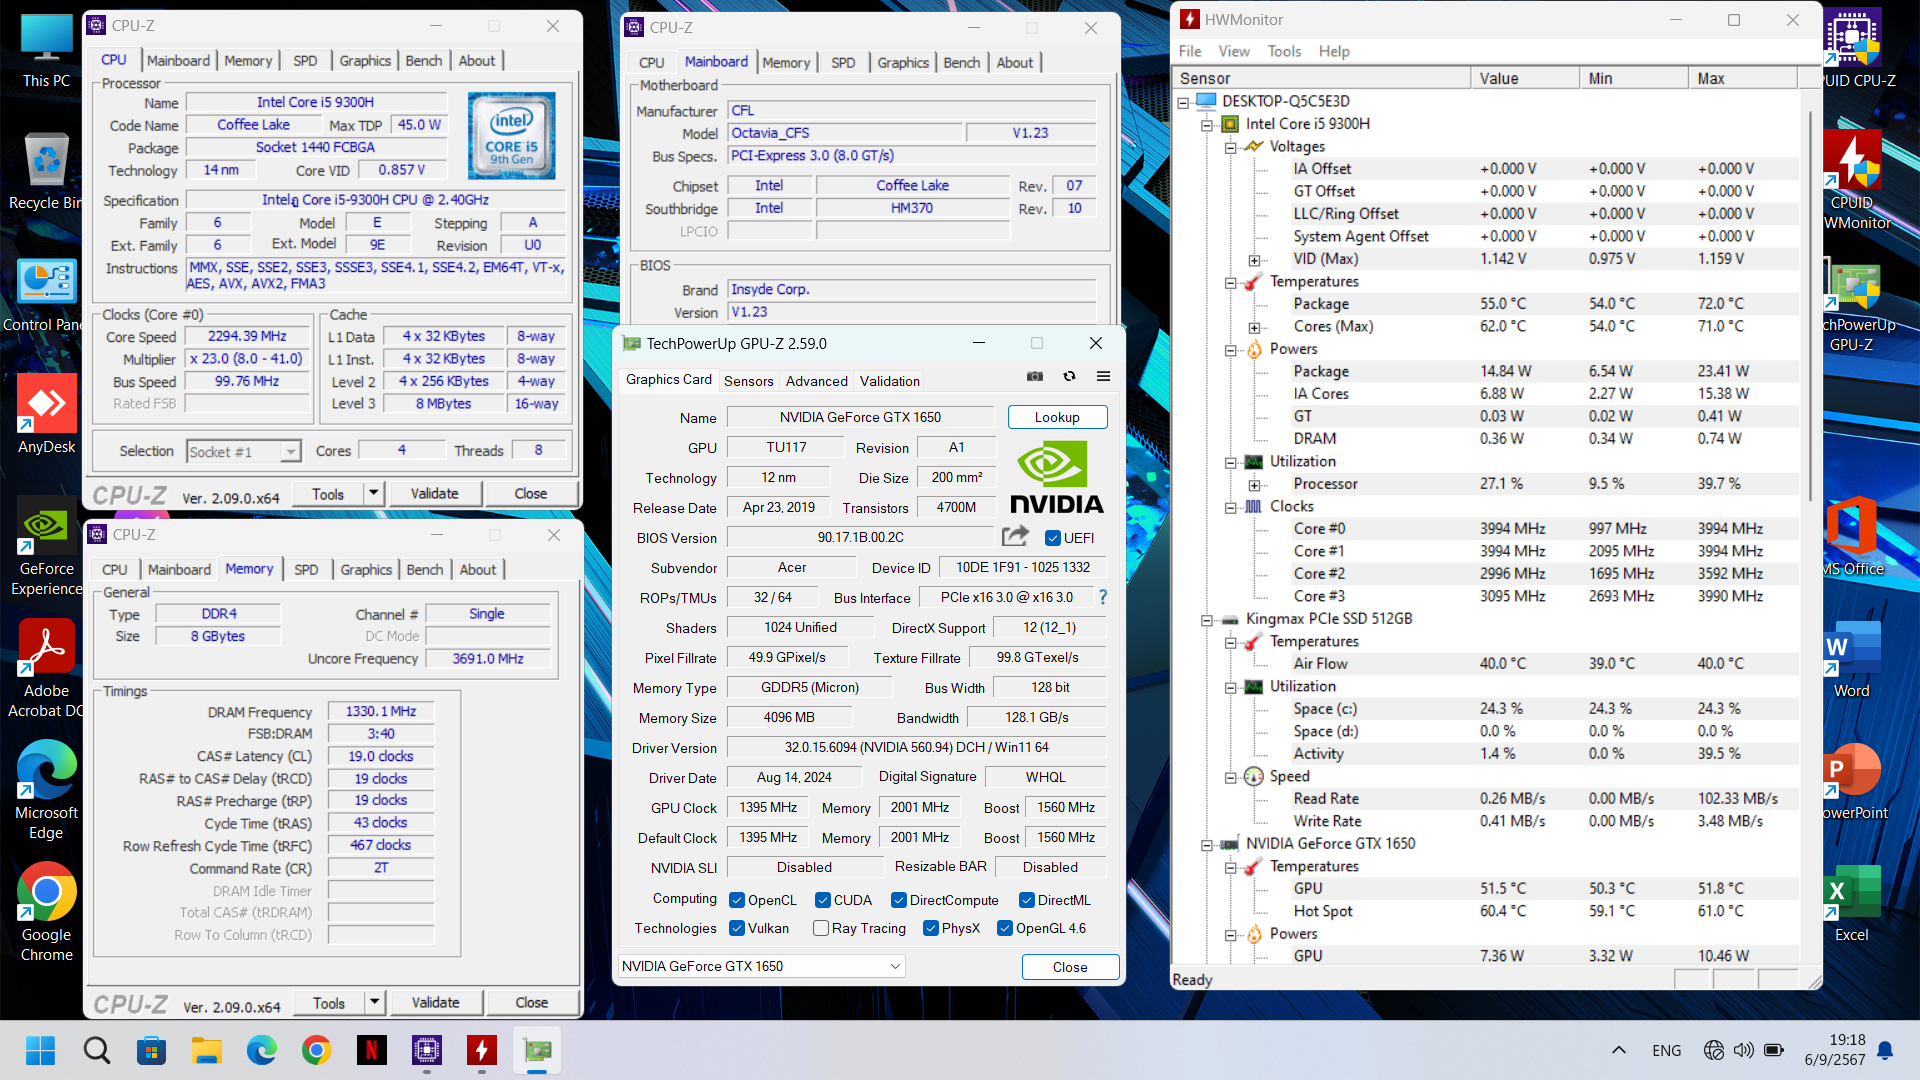Open HWMonitor File menu
The width and height of the screenshot is (1920, 1080).
pos(1190,51)
